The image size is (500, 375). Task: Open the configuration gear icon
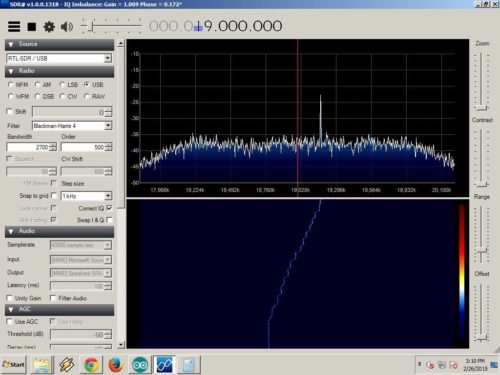(49, 26)
